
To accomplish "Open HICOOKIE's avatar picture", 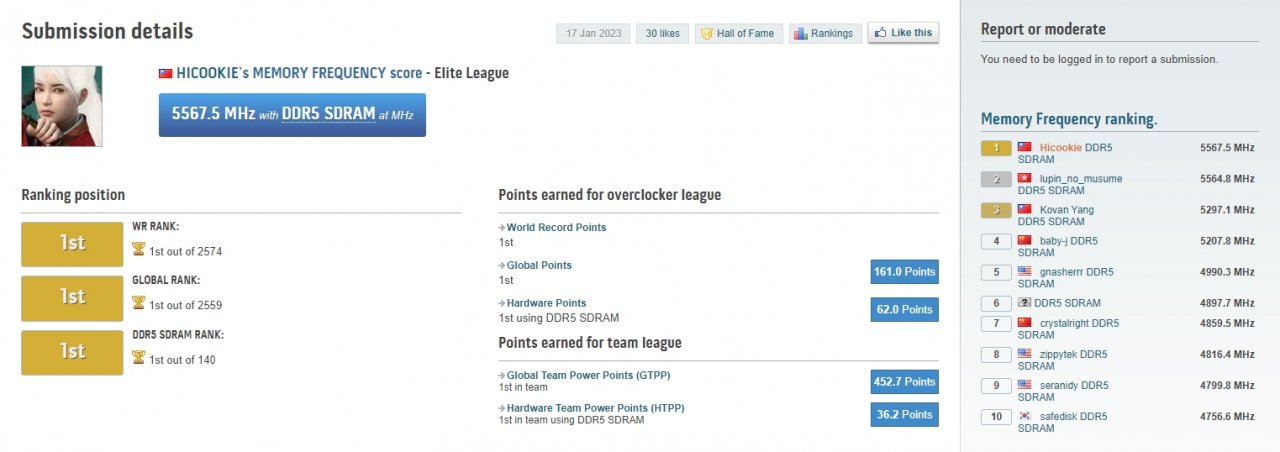I will pyautogui.click(x=61, y=106).
